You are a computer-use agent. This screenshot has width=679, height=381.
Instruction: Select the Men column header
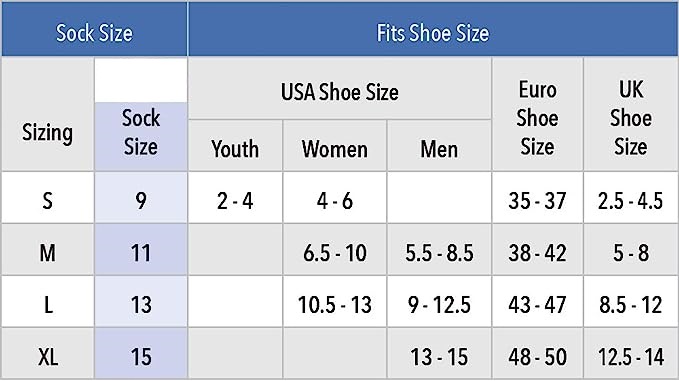[x=439, y=149]
